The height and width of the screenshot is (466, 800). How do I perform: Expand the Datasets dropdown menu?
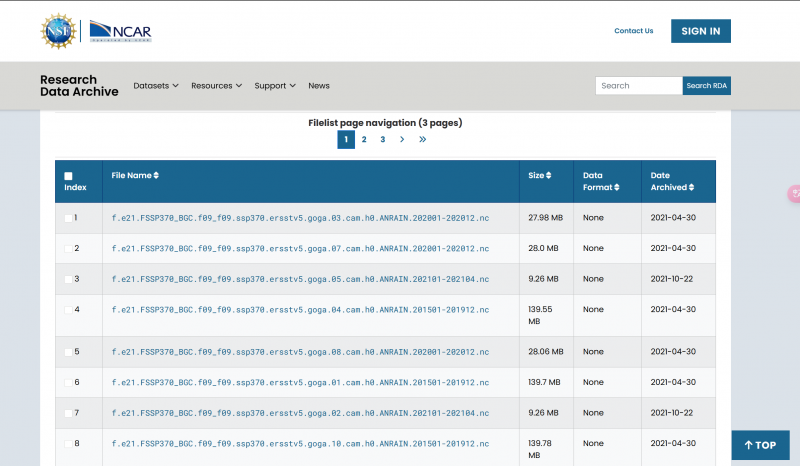pyautogui.click(x=156, y=86)
